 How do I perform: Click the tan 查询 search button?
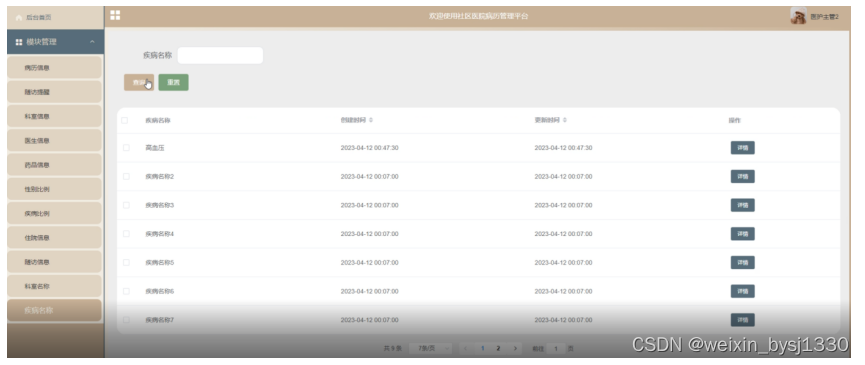coord(139,83)
